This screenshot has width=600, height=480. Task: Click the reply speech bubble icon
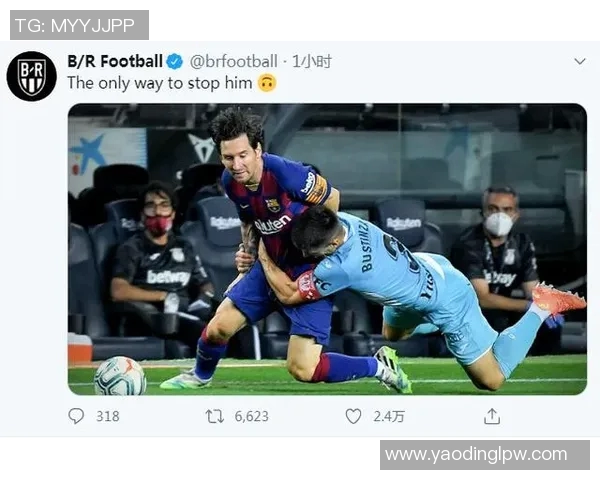coord(76,416)
